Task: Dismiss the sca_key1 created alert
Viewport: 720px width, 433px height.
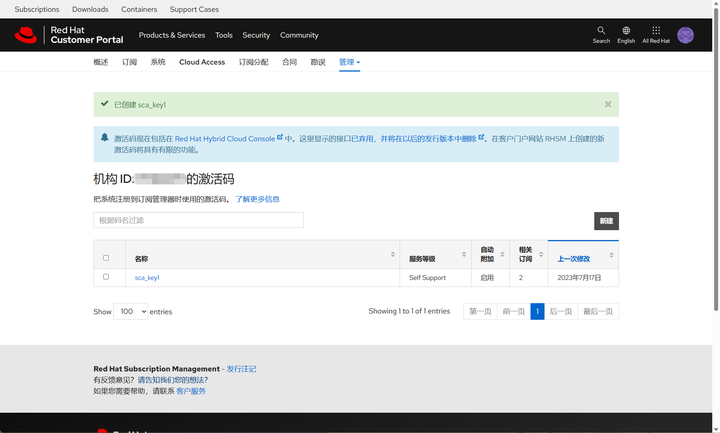Action: pyautogui.click(x=608, y=104)
